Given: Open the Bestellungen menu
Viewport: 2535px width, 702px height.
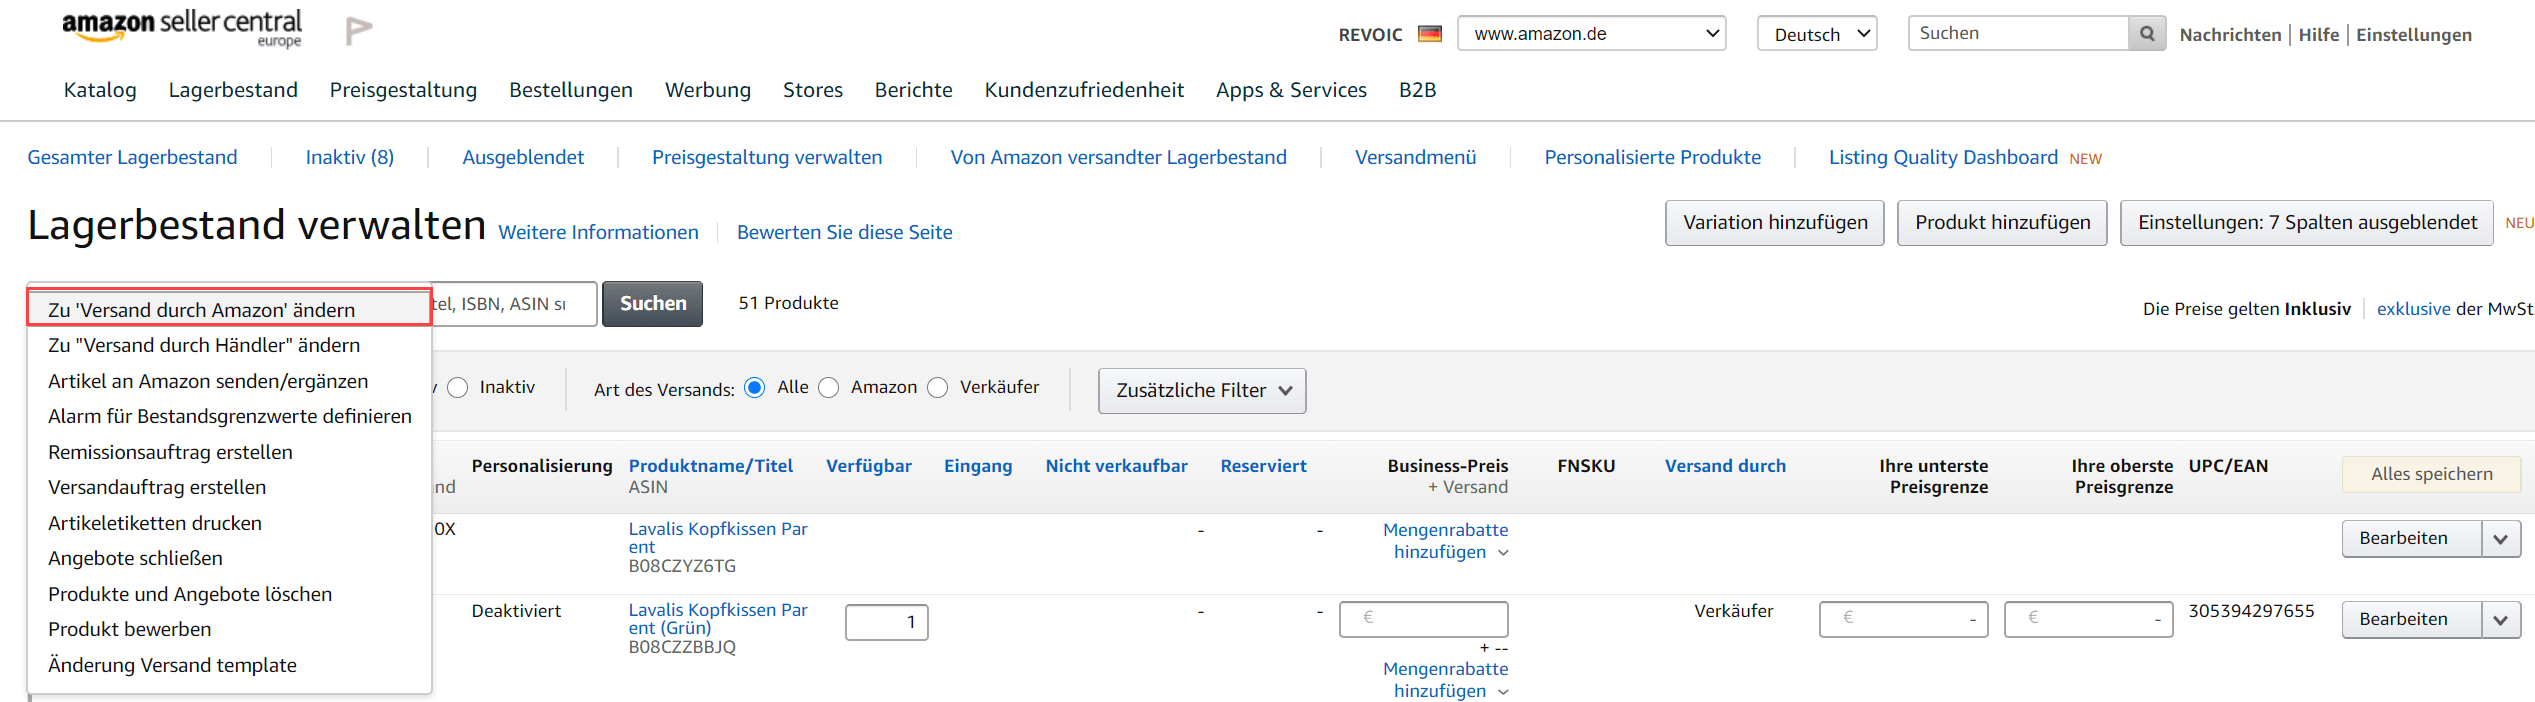Looking at the screenshot, I should click(571, 90).
